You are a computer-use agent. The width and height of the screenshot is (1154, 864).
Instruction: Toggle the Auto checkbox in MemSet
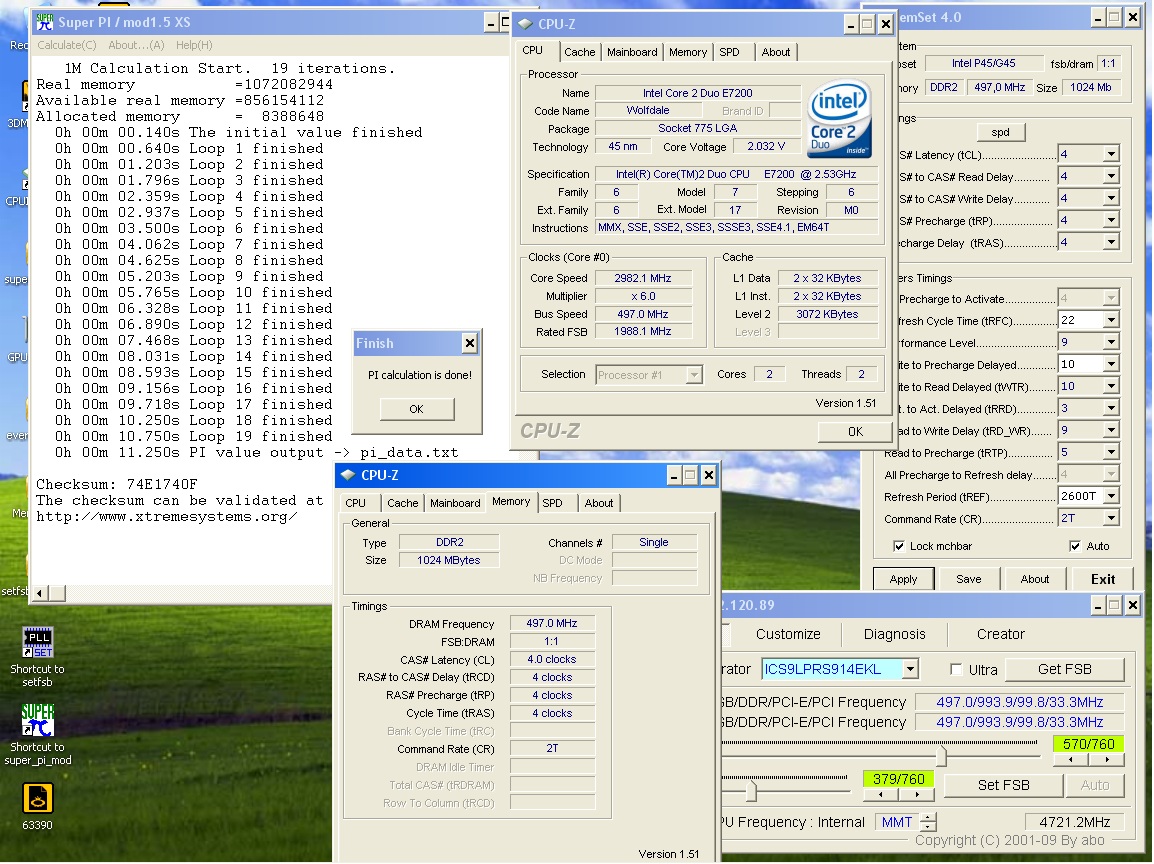point(1075,546)
